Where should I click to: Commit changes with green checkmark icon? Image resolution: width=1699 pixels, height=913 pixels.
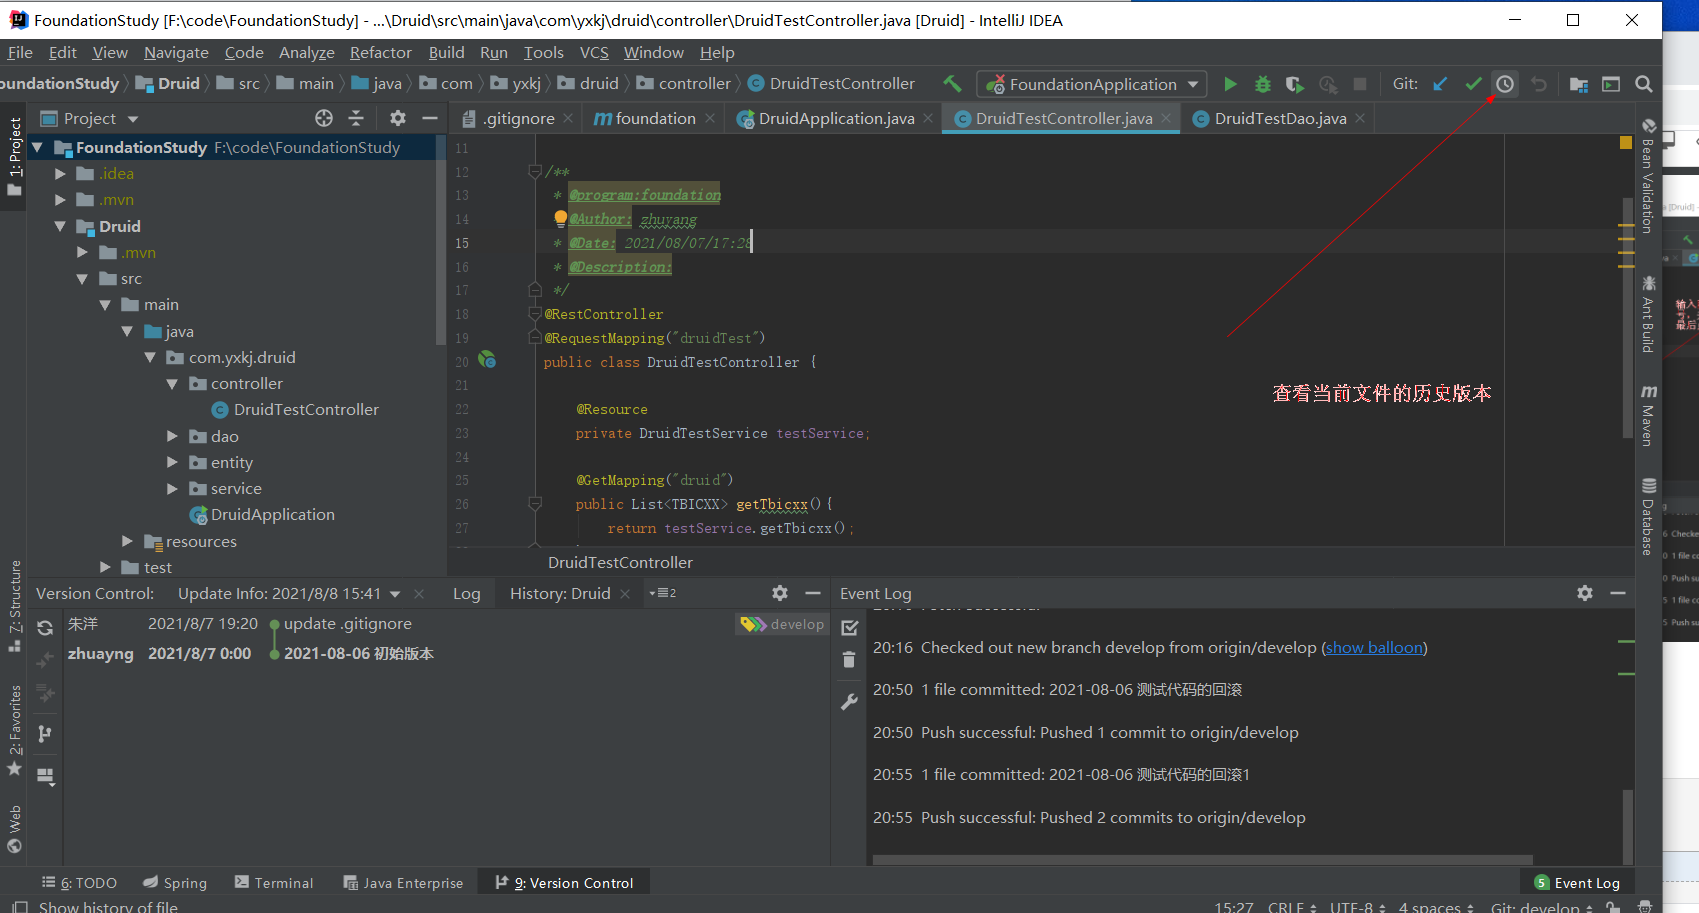pos(1473,84)
